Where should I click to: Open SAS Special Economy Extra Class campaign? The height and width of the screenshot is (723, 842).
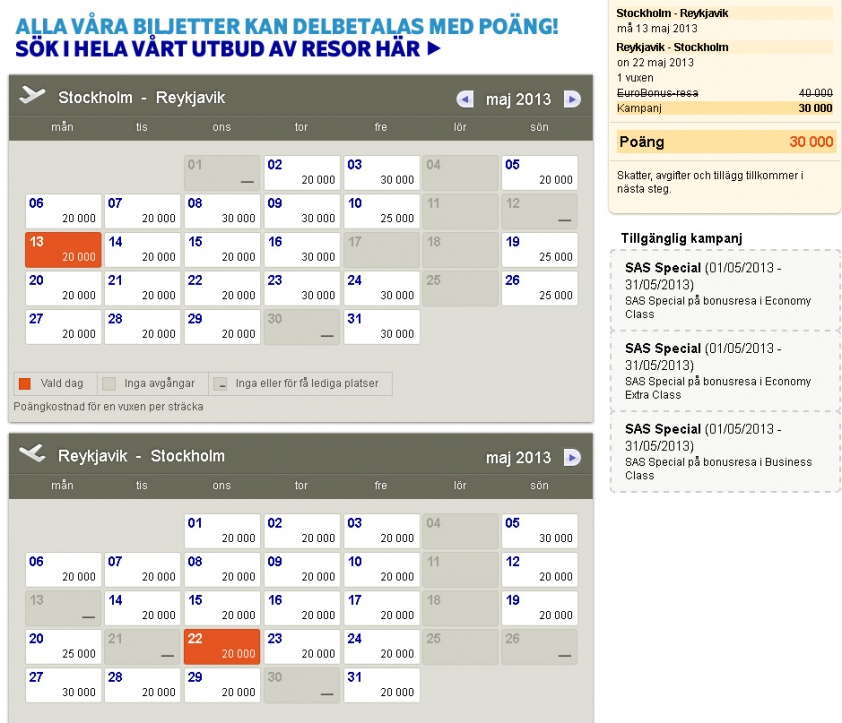click(724, 371)
